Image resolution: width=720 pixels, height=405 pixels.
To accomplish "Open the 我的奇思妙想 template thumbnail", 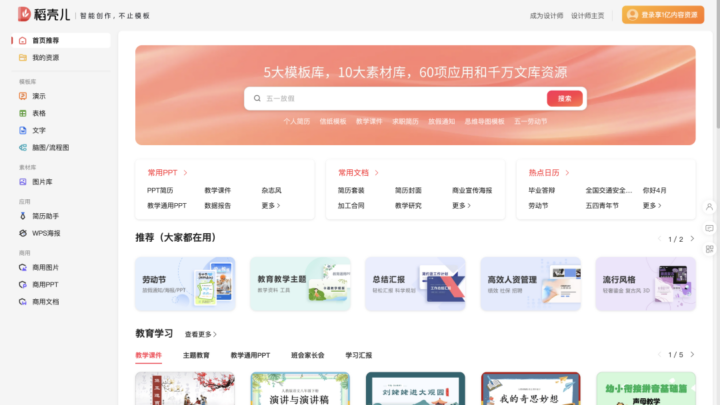I will click(x=530, y=388).
